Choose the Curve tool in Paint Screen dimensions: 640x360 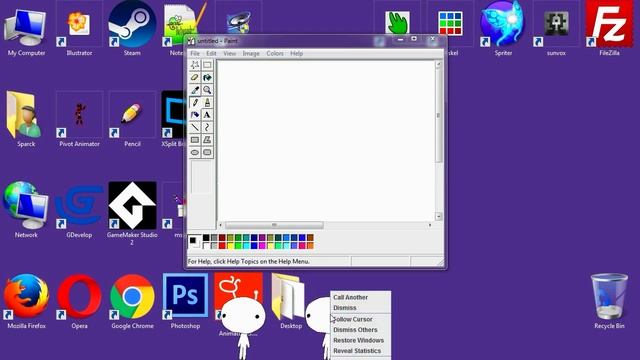207,127
